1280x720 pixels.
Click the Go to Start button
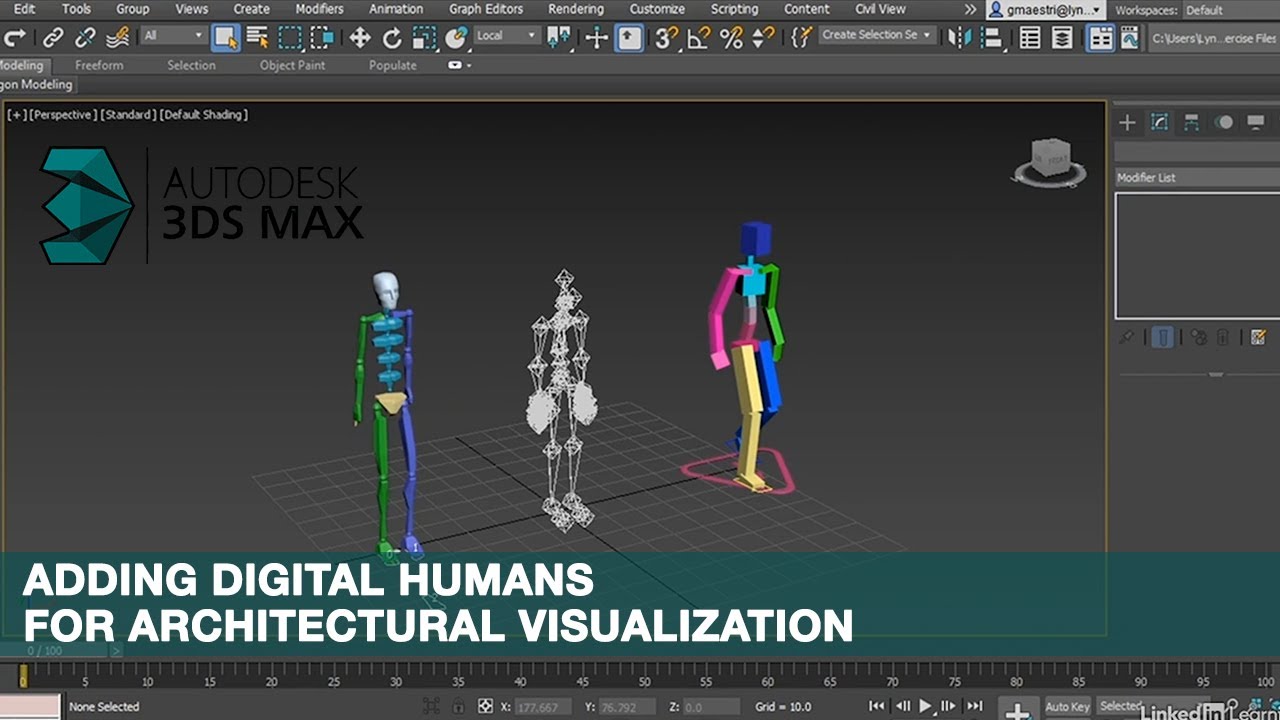[877, 706]
